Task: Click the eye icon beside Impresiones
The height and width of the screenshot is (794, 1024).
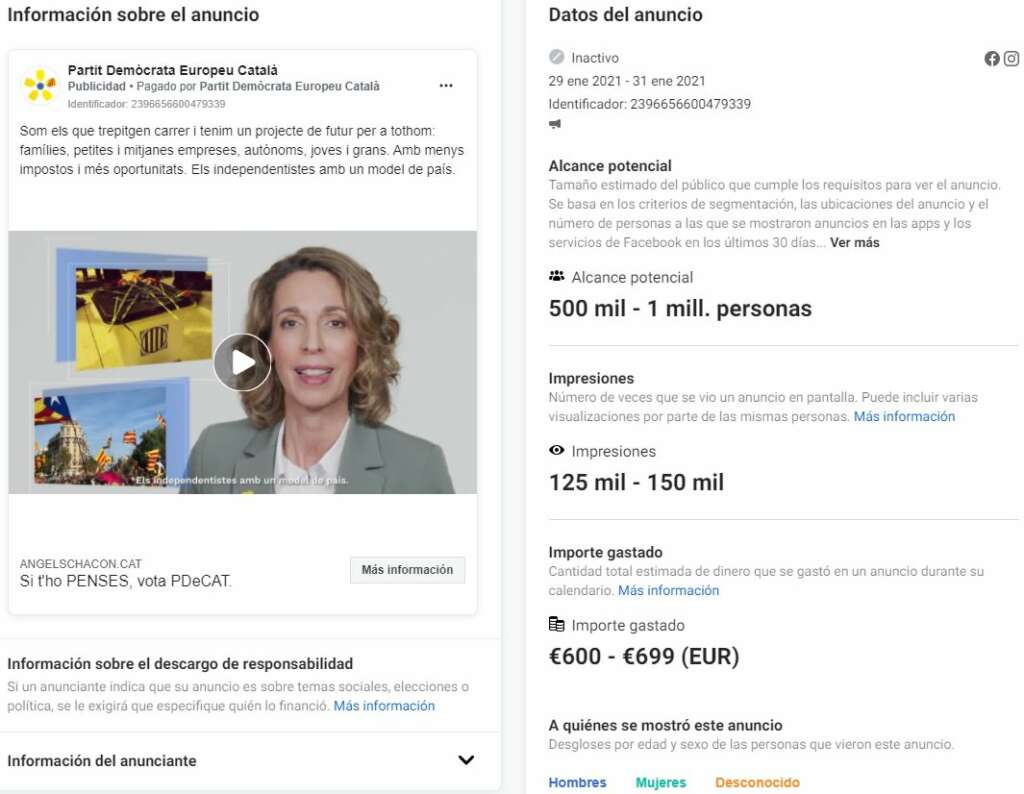Action: coord(556,450)
